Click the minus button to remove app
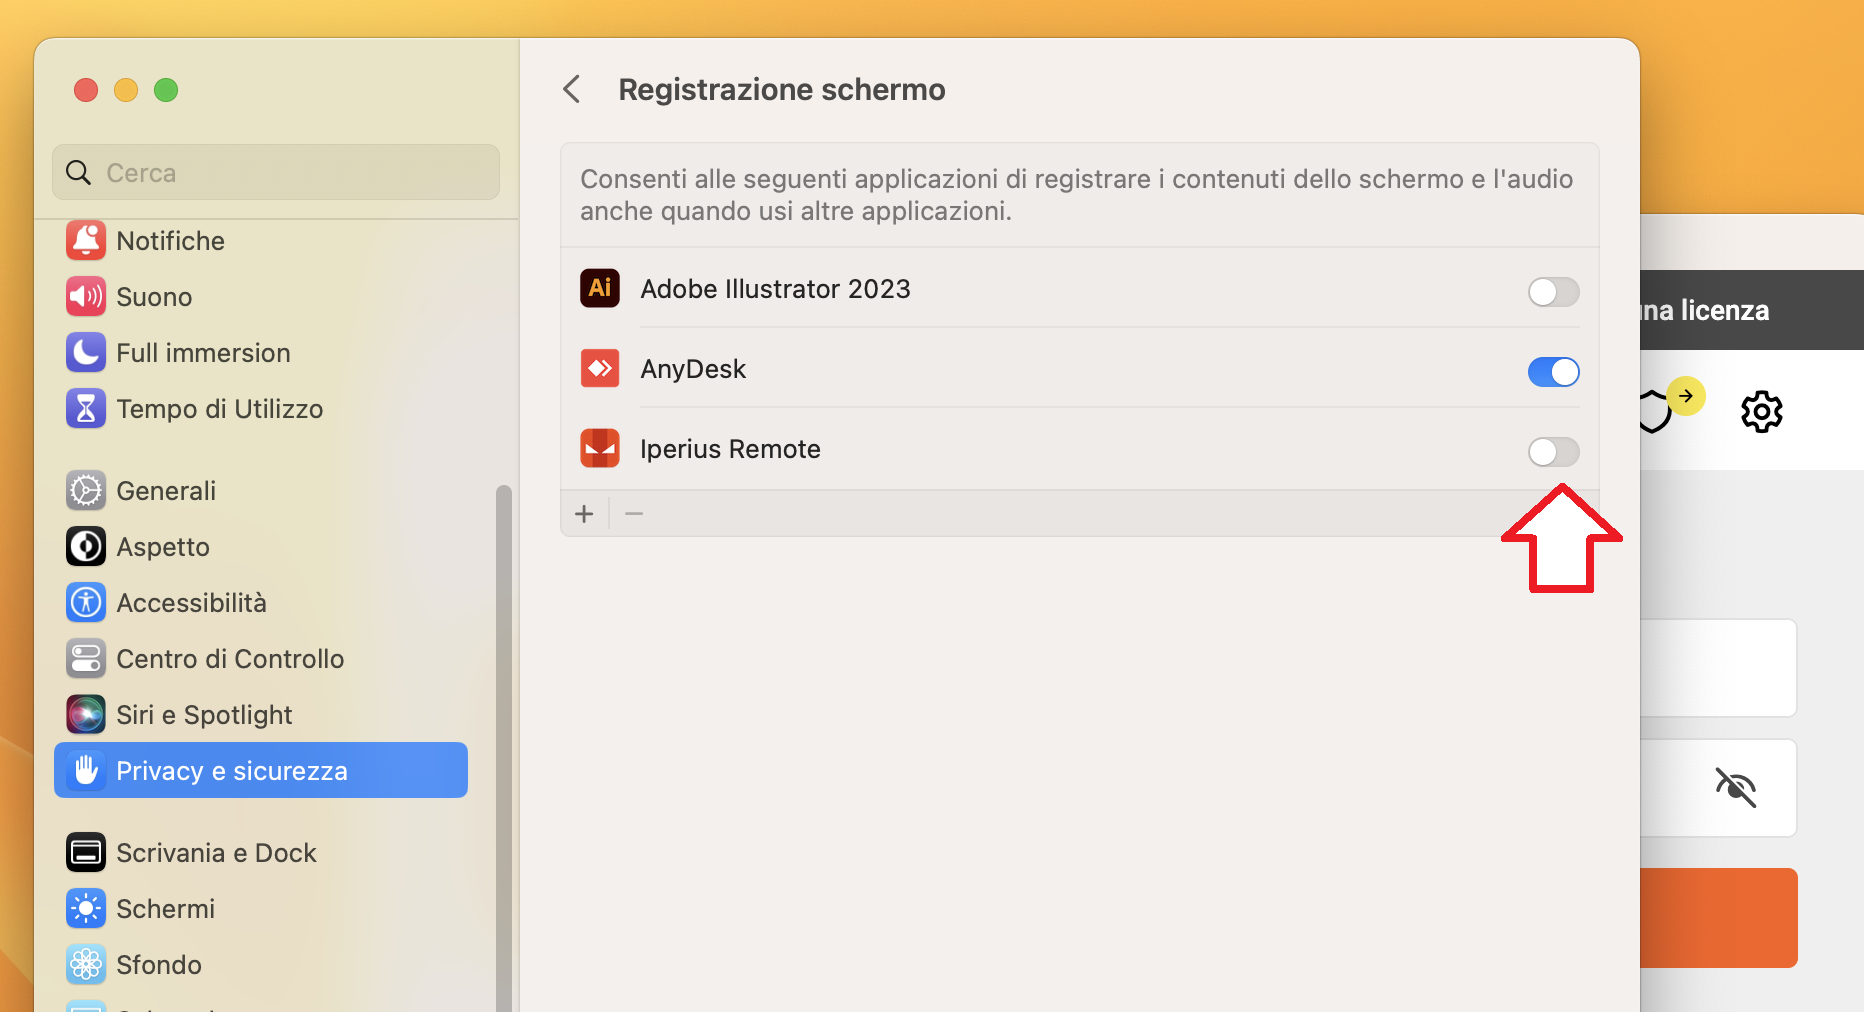 click(x=634, y=514)
